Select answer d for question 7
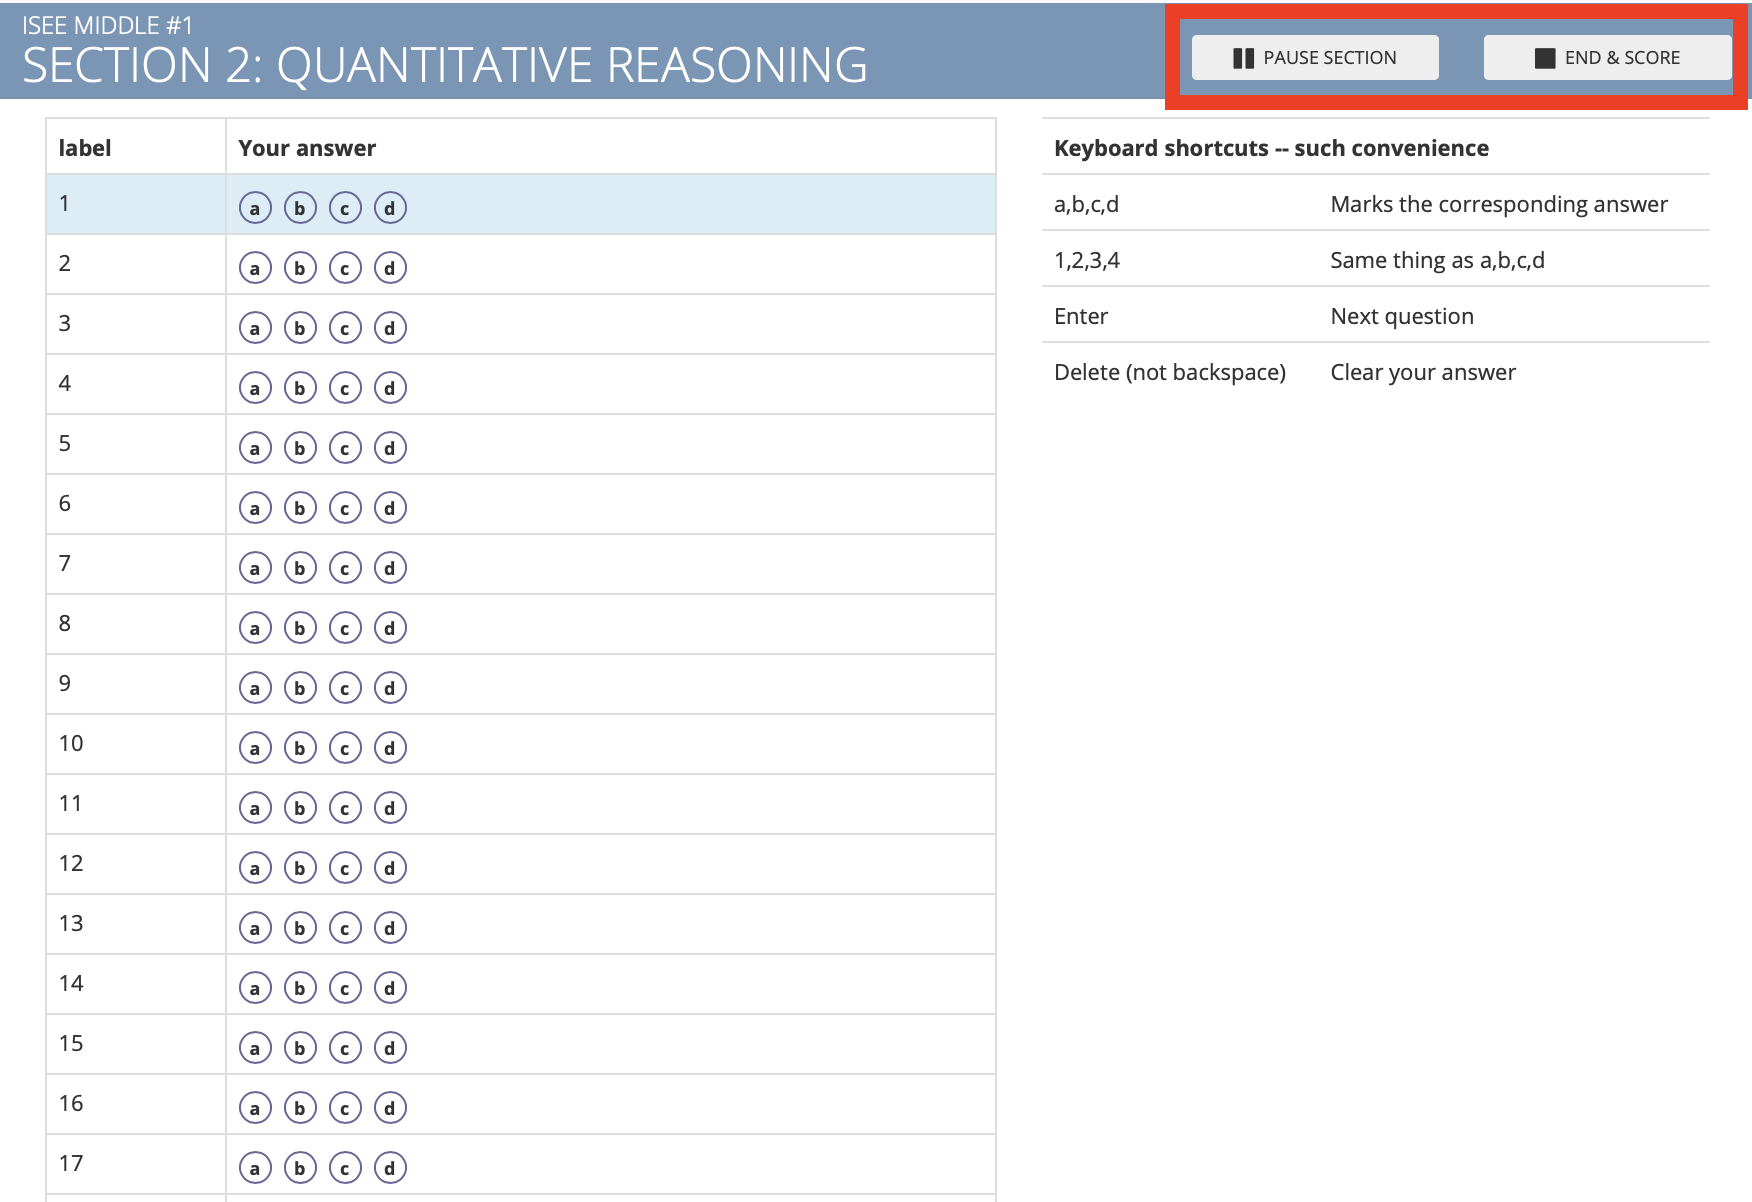Image resolution: width=1752 pixels, height=1202 pixels. tap(390, 568)
